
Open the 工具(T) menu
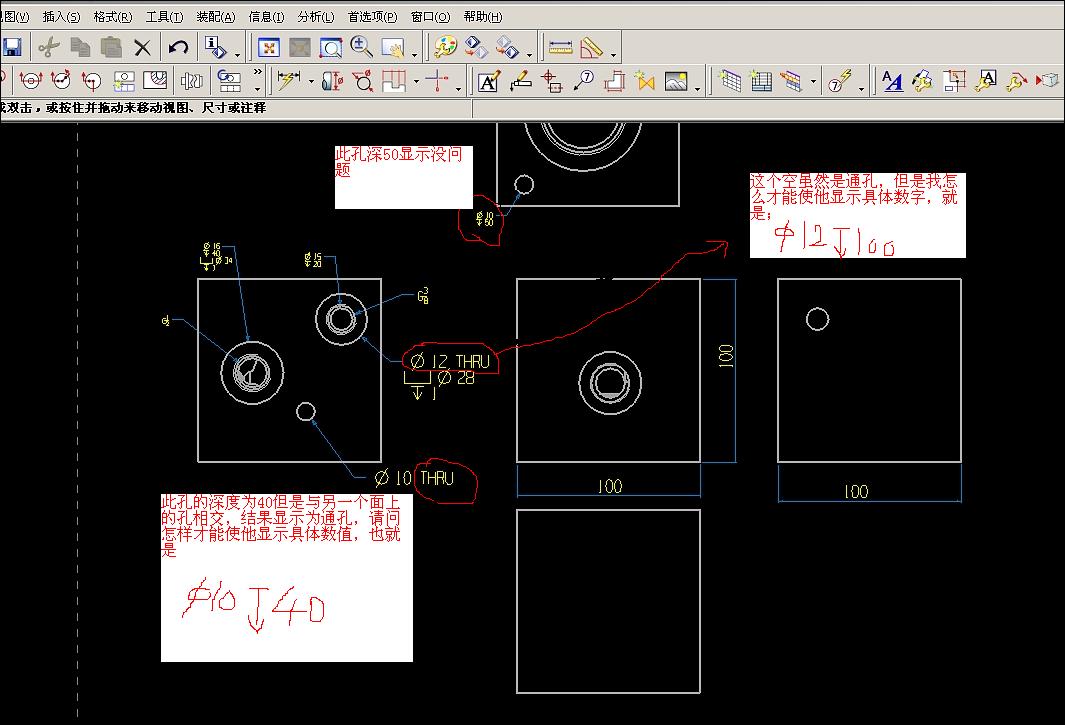point(164,16)
